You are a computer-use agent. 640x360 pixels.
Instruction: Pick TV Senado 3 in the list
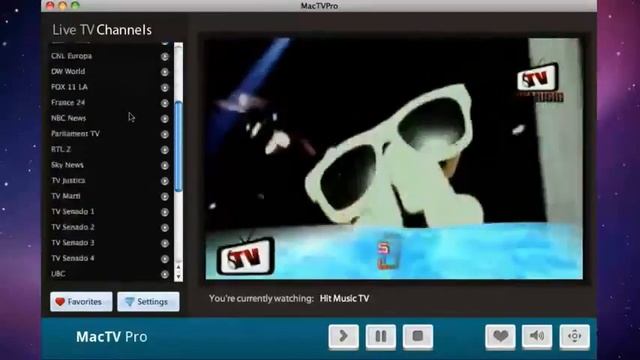point(73,243)
